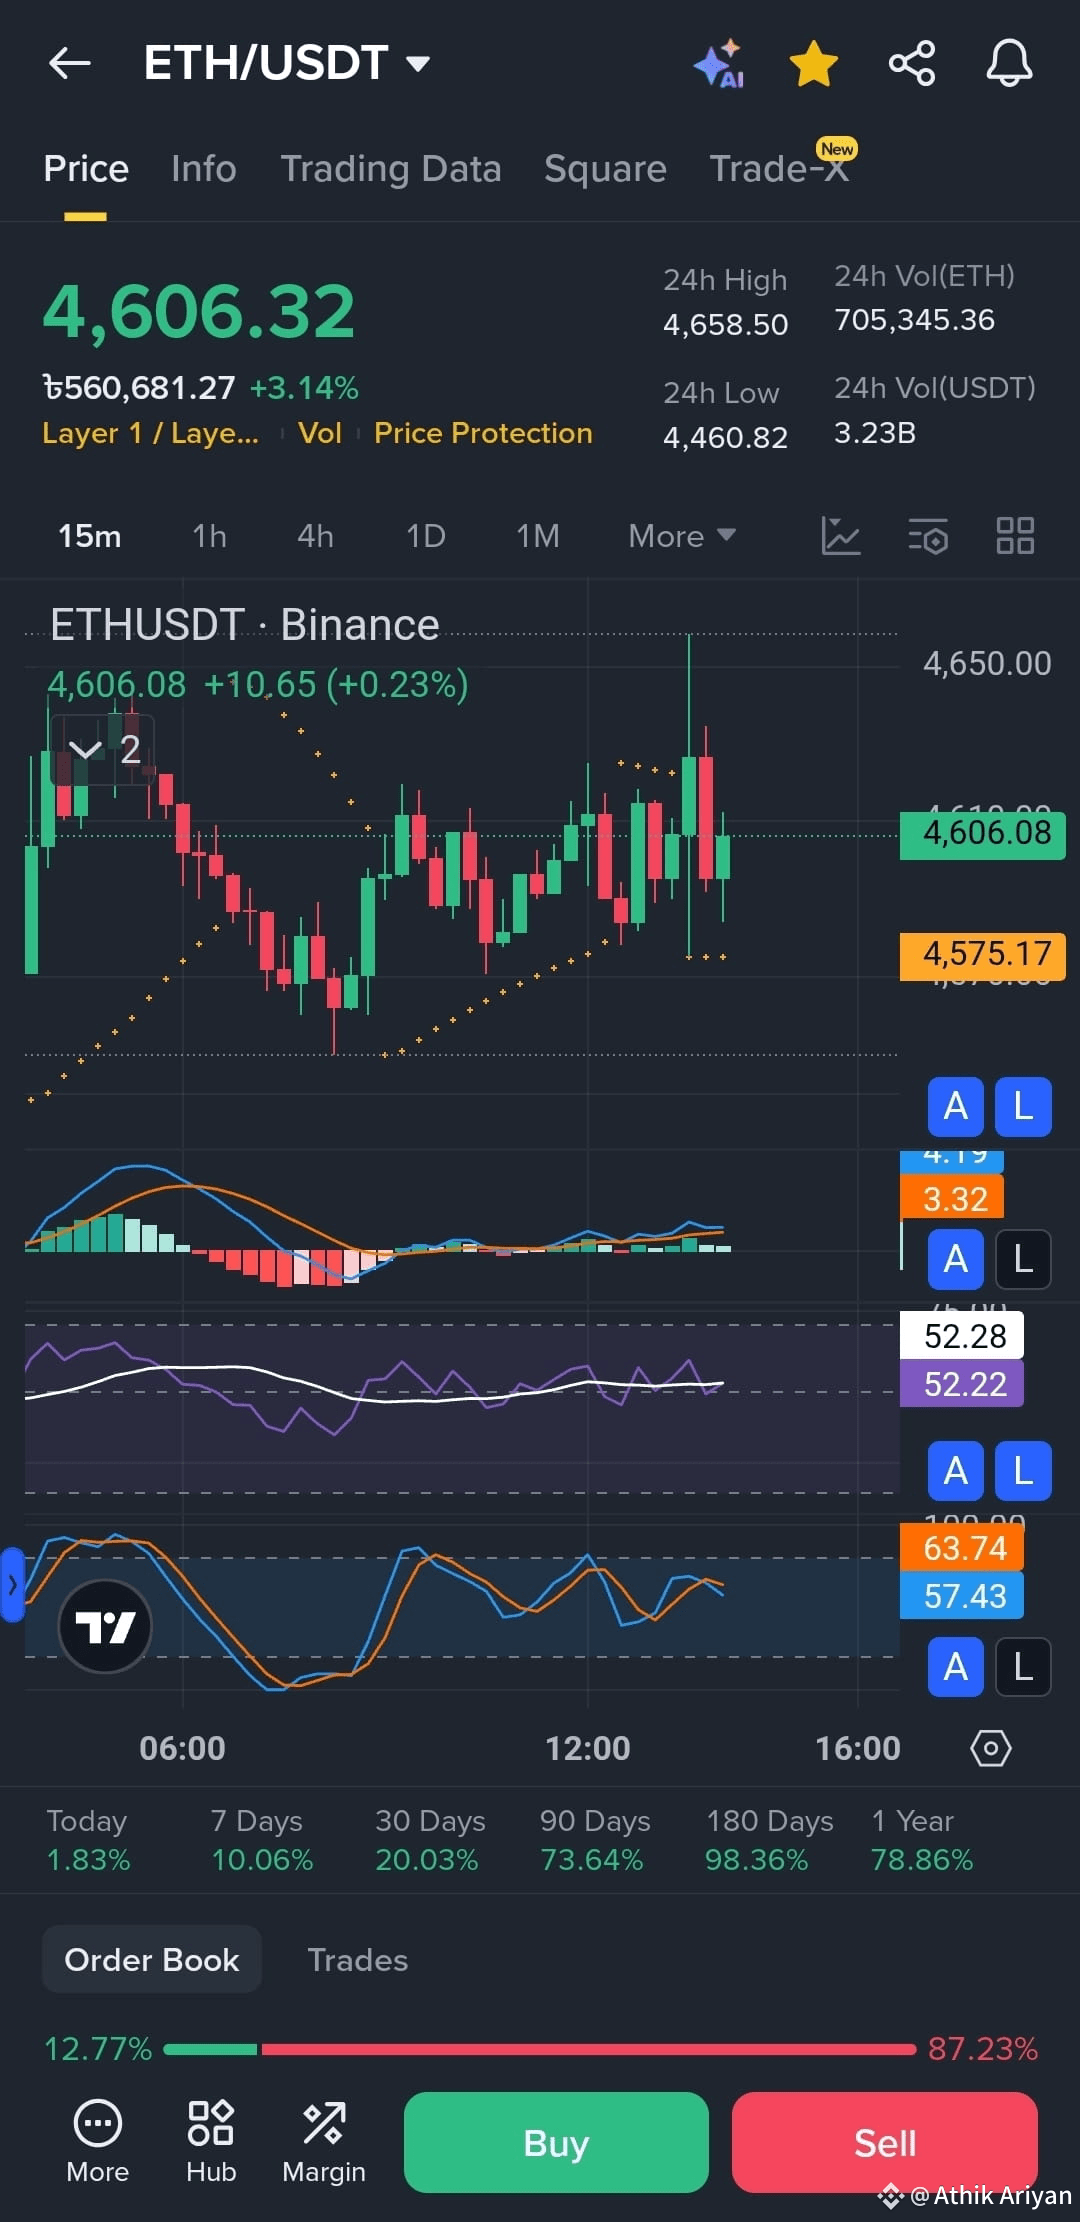Tap the 52.22 RSI value label

click(962, 1384)
